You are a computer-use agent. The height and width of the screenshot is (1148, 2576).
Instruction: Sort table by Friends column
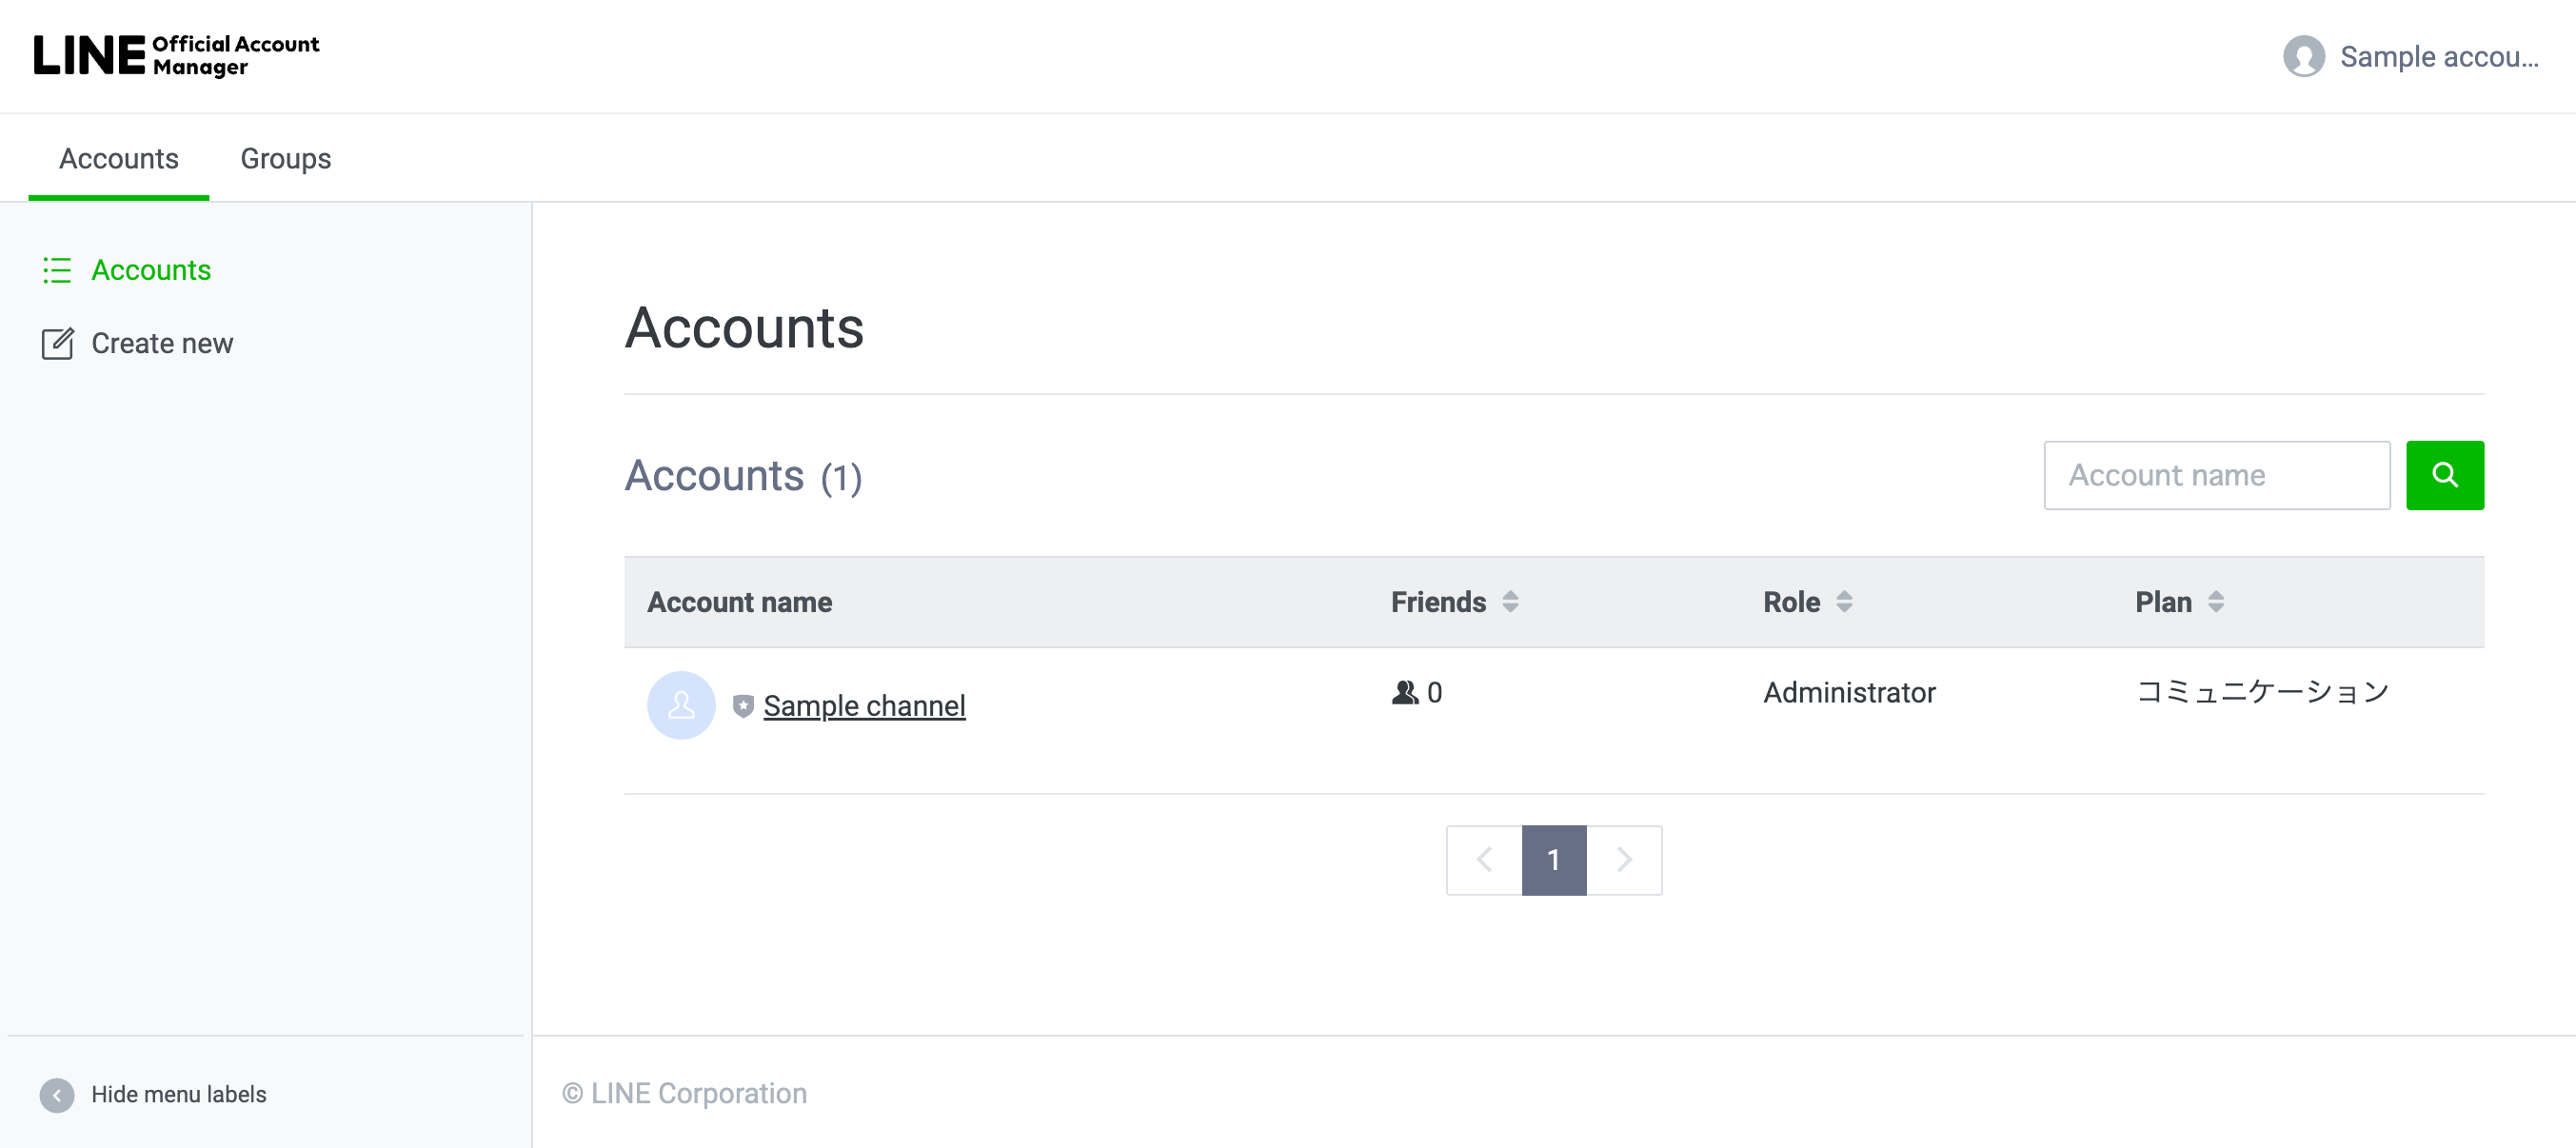[1510, 602]
